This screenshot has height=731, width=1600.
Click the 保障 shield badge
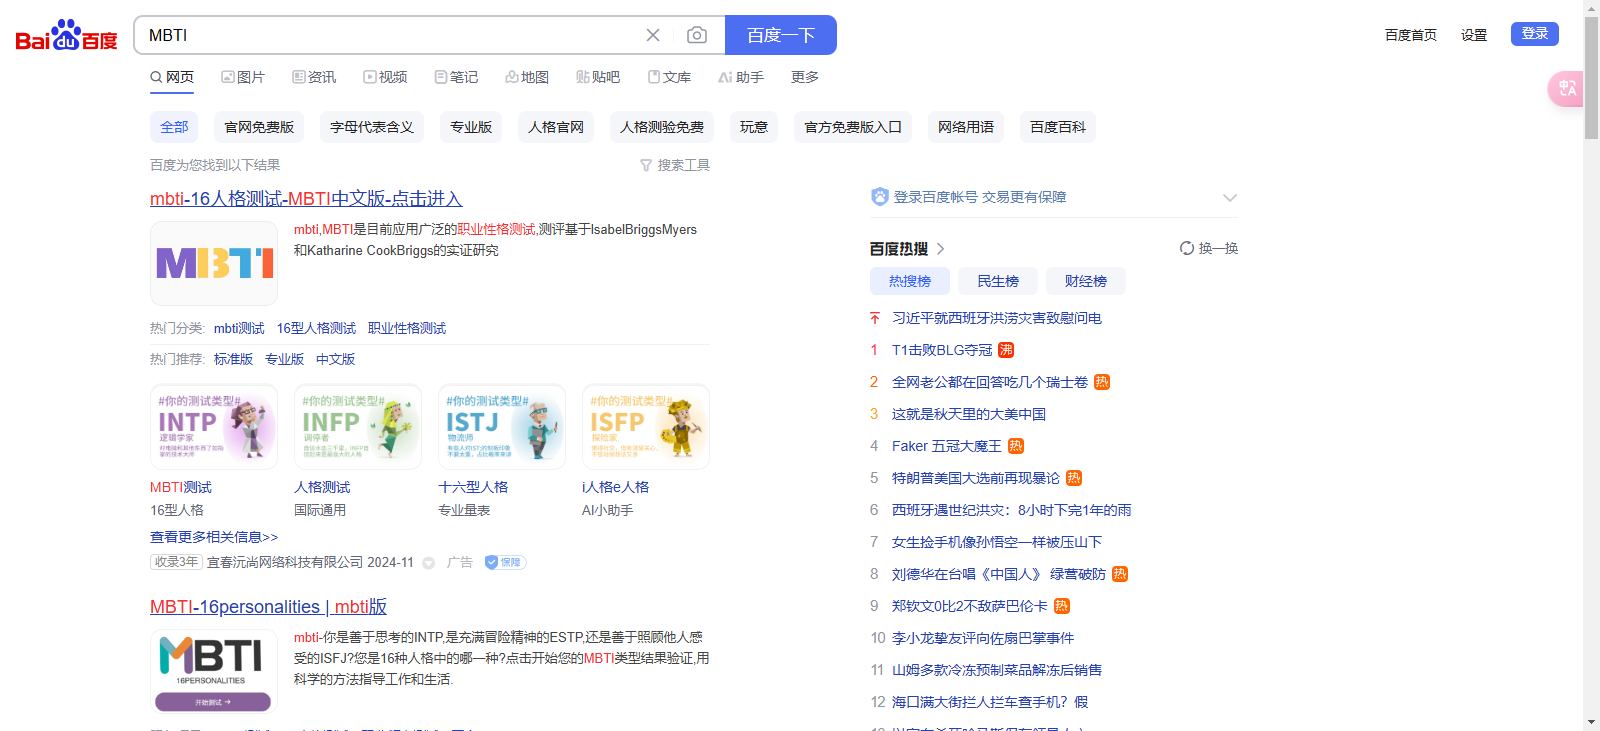pyautogui.click(x=505, y=562)
